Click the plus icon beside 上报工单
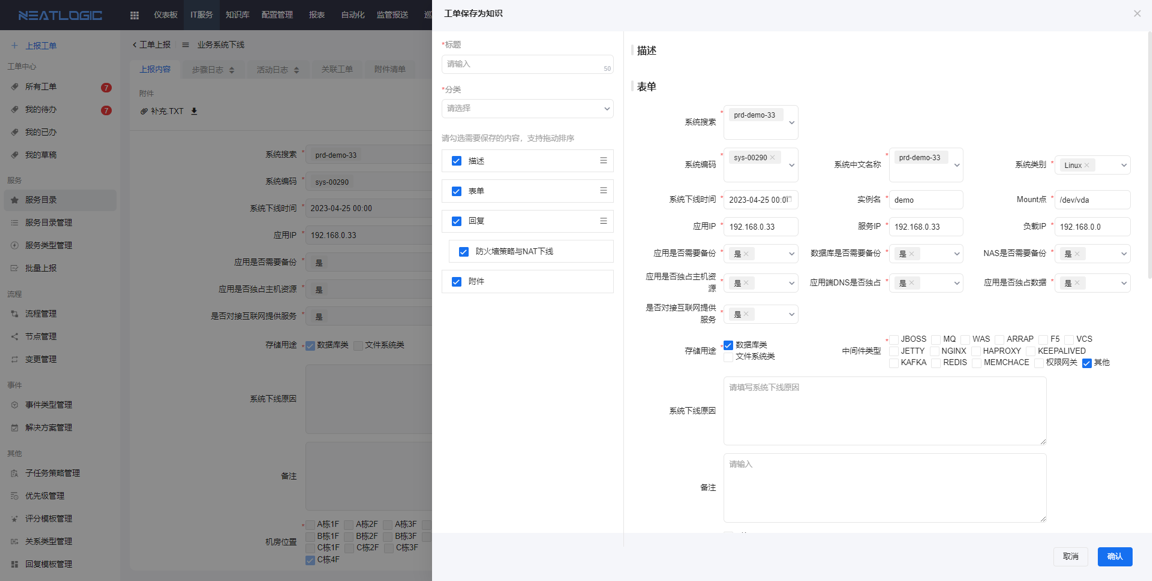Viewport: 1152px width, 581px height. coord(14,46)
